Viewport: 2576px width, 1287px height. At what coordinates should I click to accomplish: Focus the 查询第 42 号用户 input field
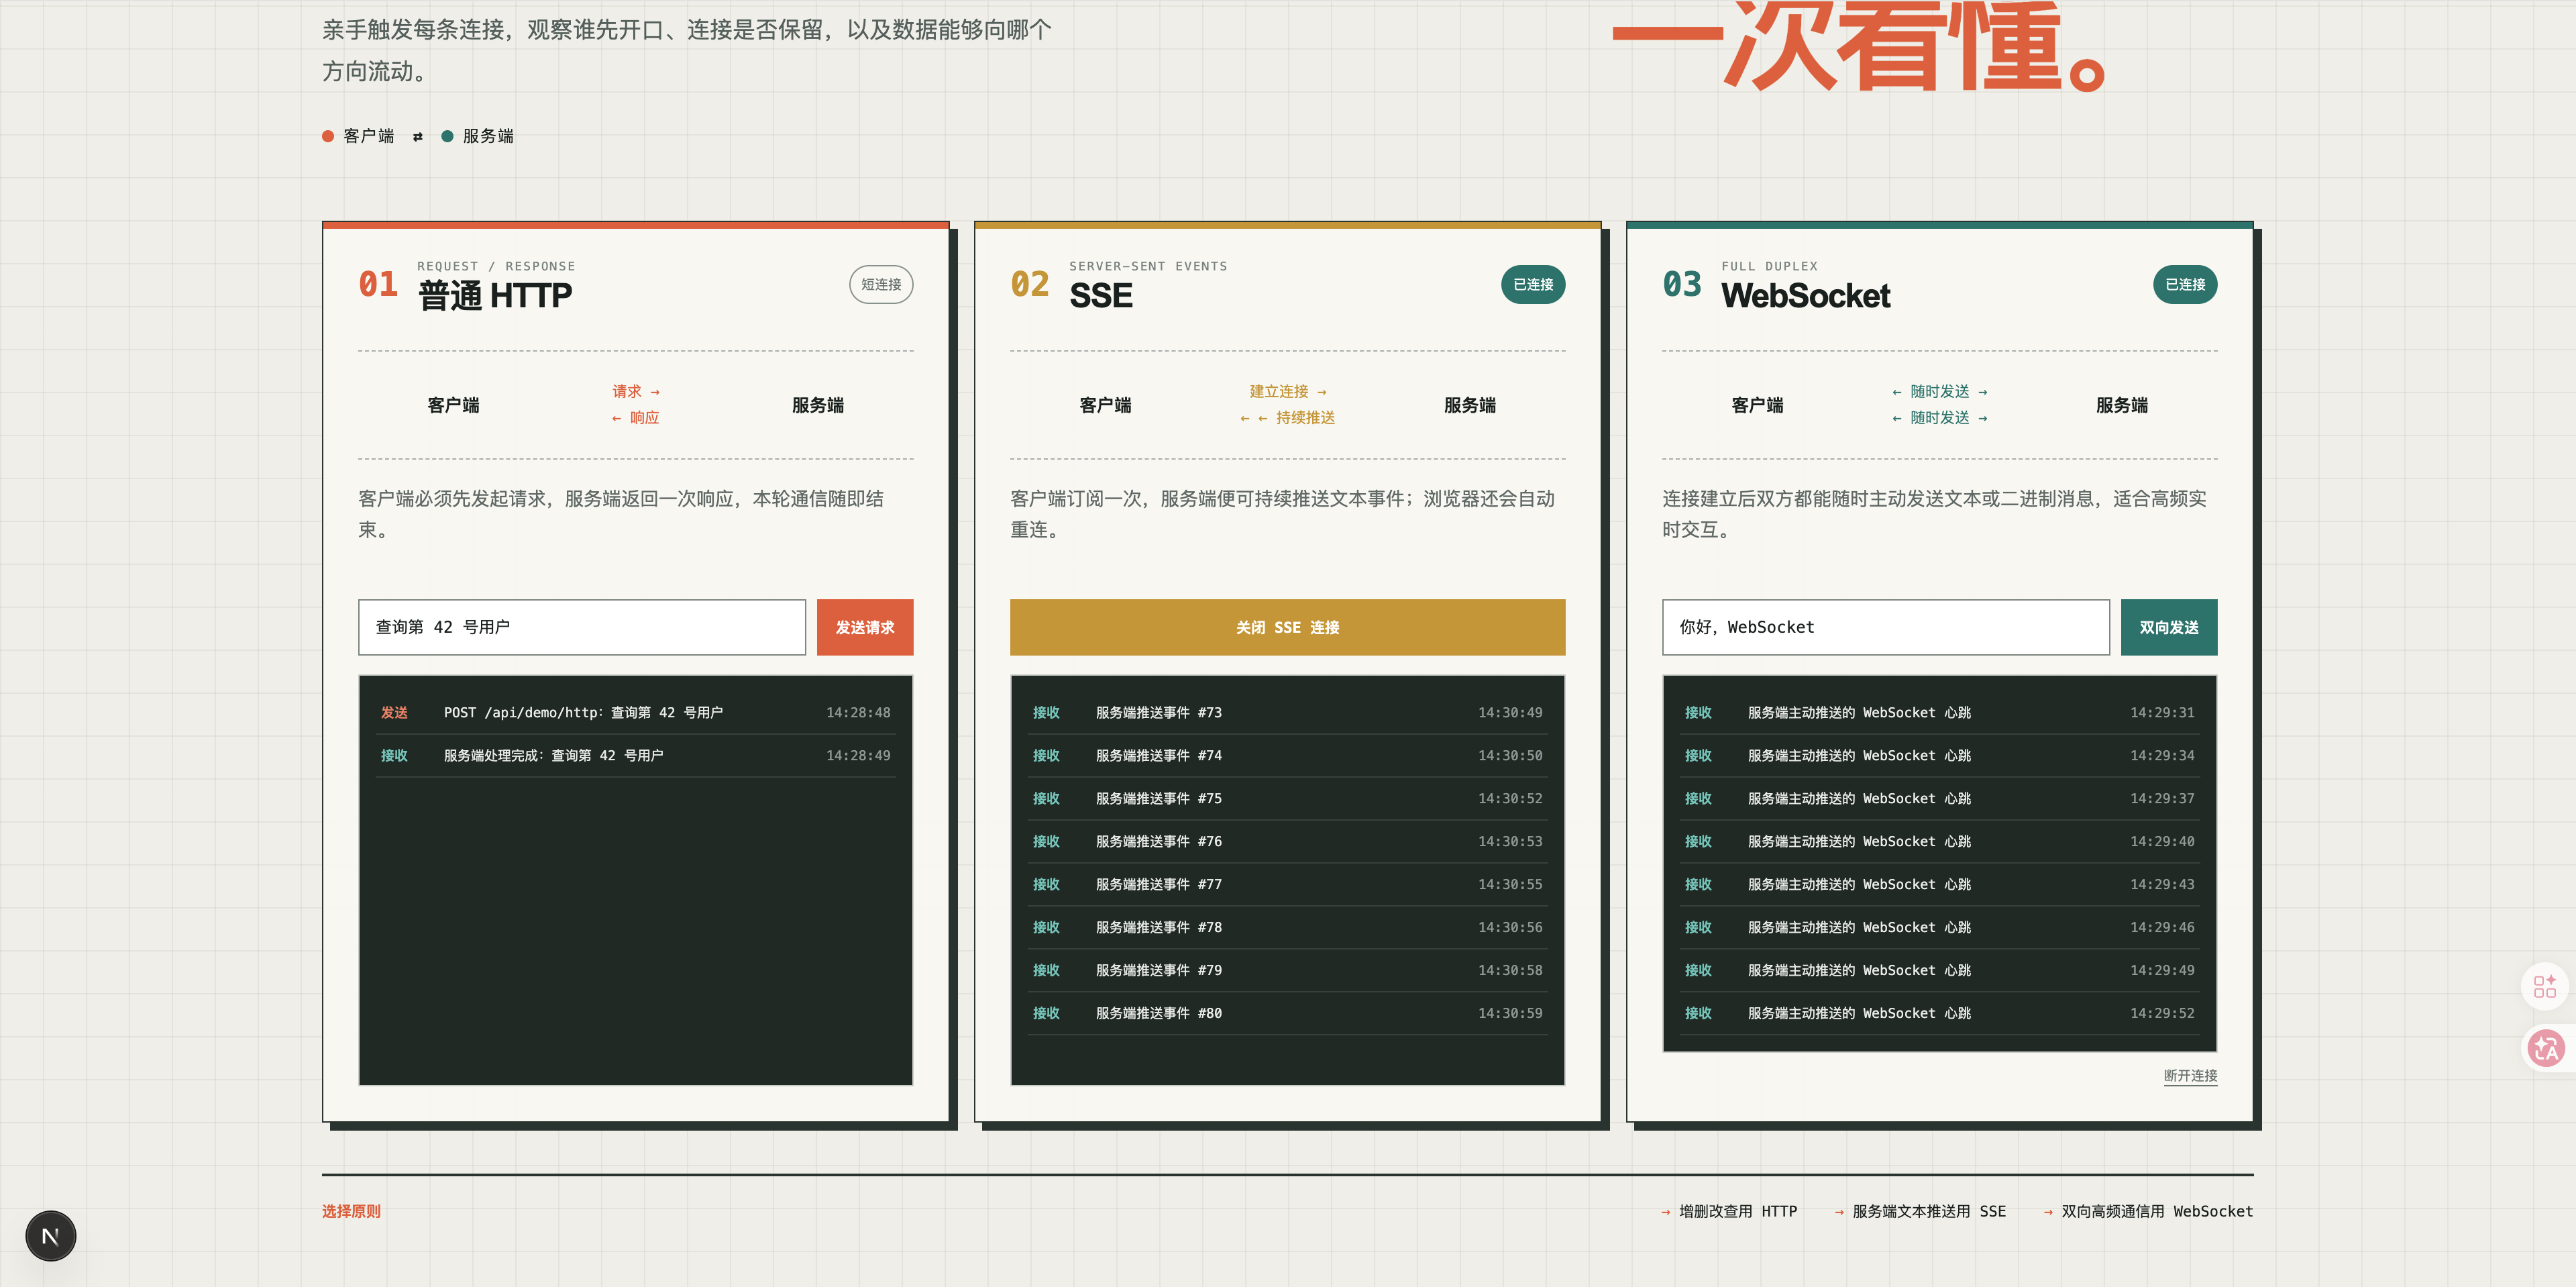click(582, 627)
